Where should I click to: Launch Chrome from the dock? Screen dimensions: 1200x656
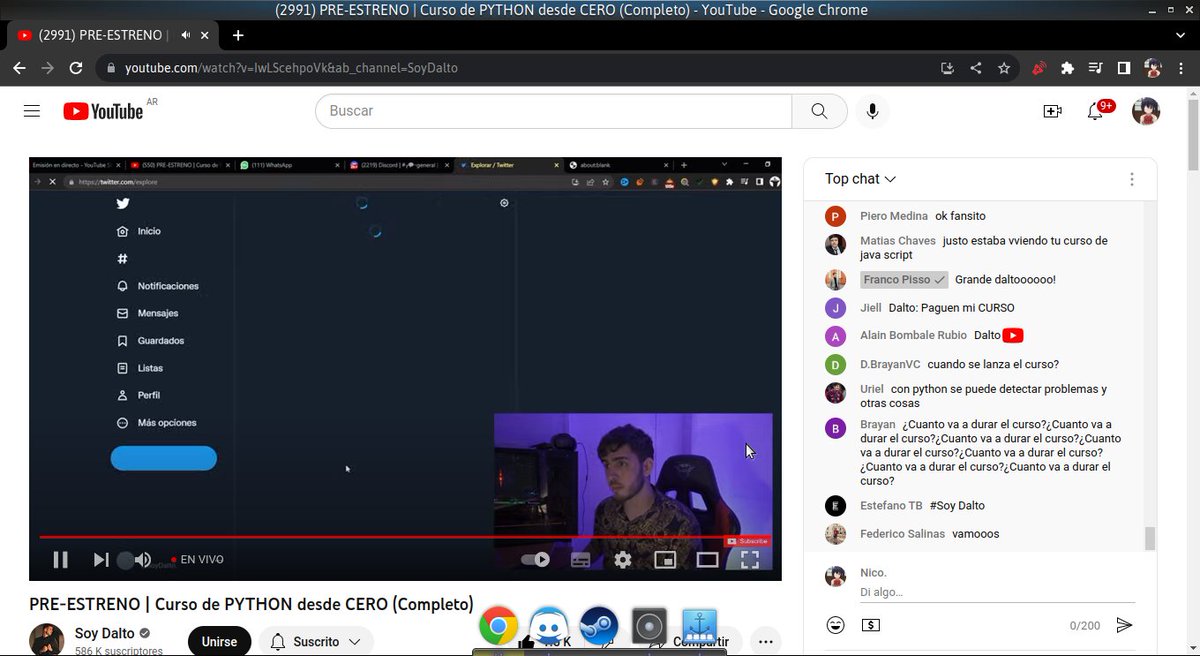coord(499,626)
